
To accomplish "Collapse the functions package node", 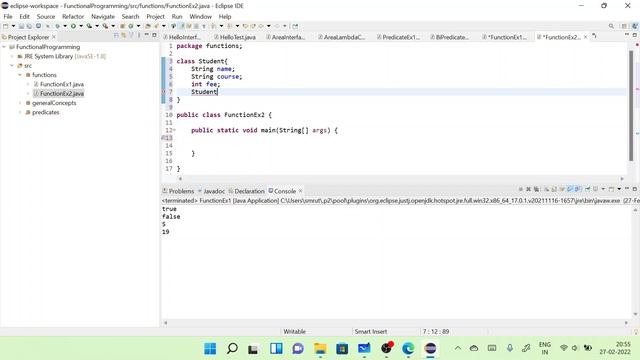I will pyautogui.click(x=20, y=75).
